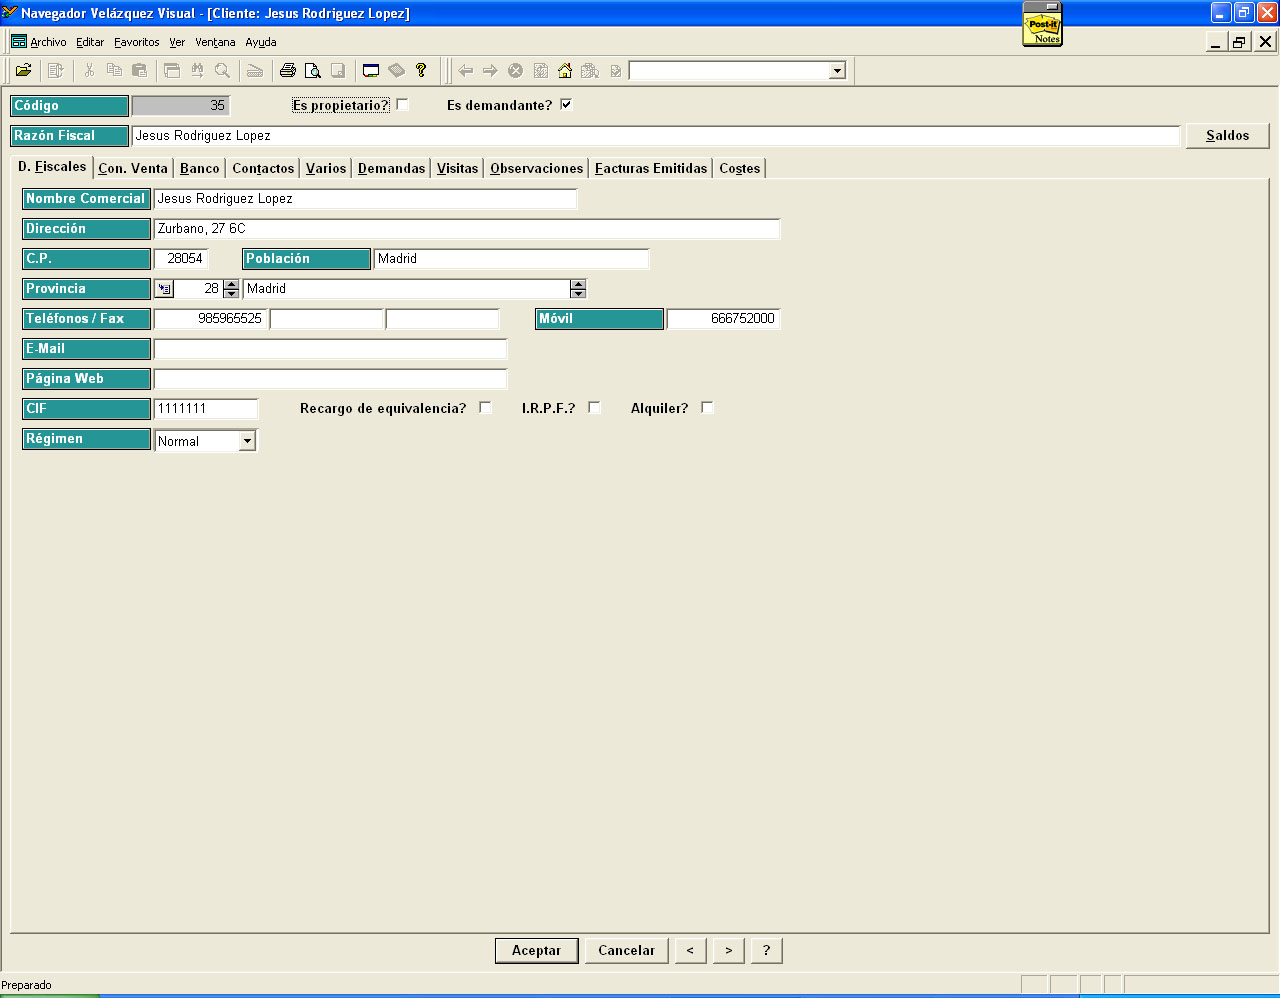Click the binoculars find toolbar icon
Viewport: 1280px width, 998px height.
point(197,70)
